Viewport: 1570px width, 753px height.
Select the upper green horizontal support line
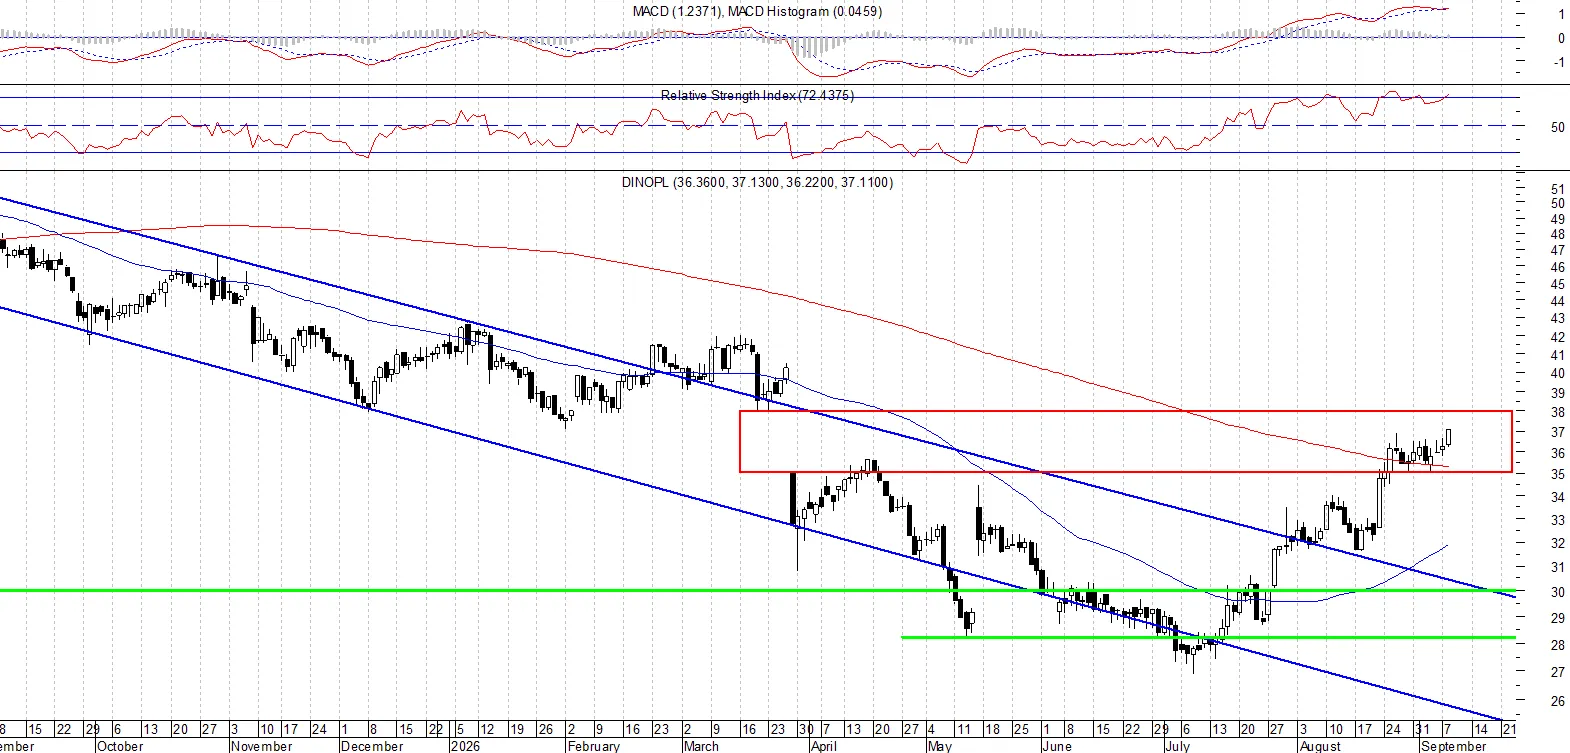(x=757, y=590)
